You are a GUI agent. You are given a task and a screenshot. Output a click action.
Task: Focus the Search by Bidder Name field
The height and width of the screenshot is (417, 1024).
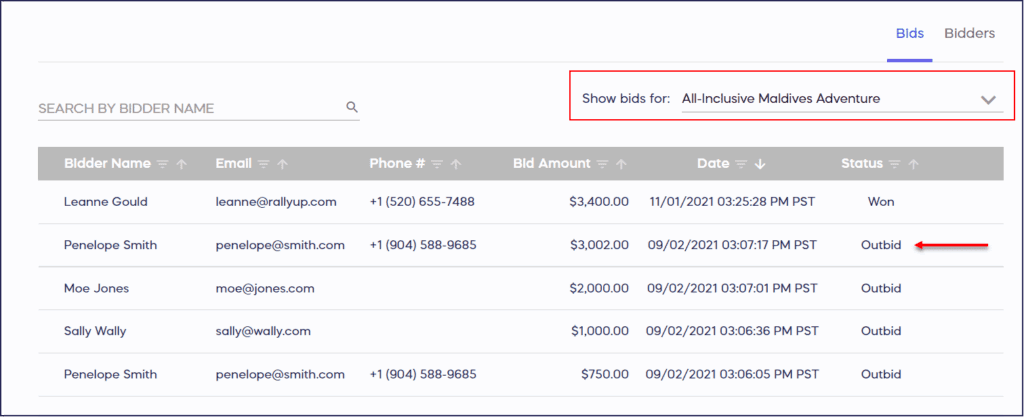[x=190, y=108]
